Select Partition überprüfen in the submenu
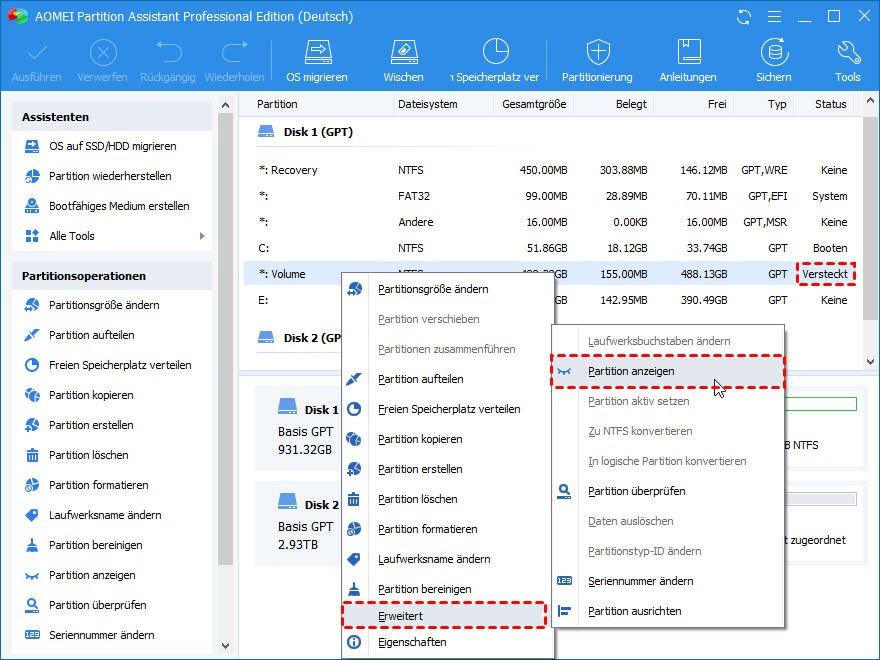Screen dimensions: 880x660 point(668,491)
